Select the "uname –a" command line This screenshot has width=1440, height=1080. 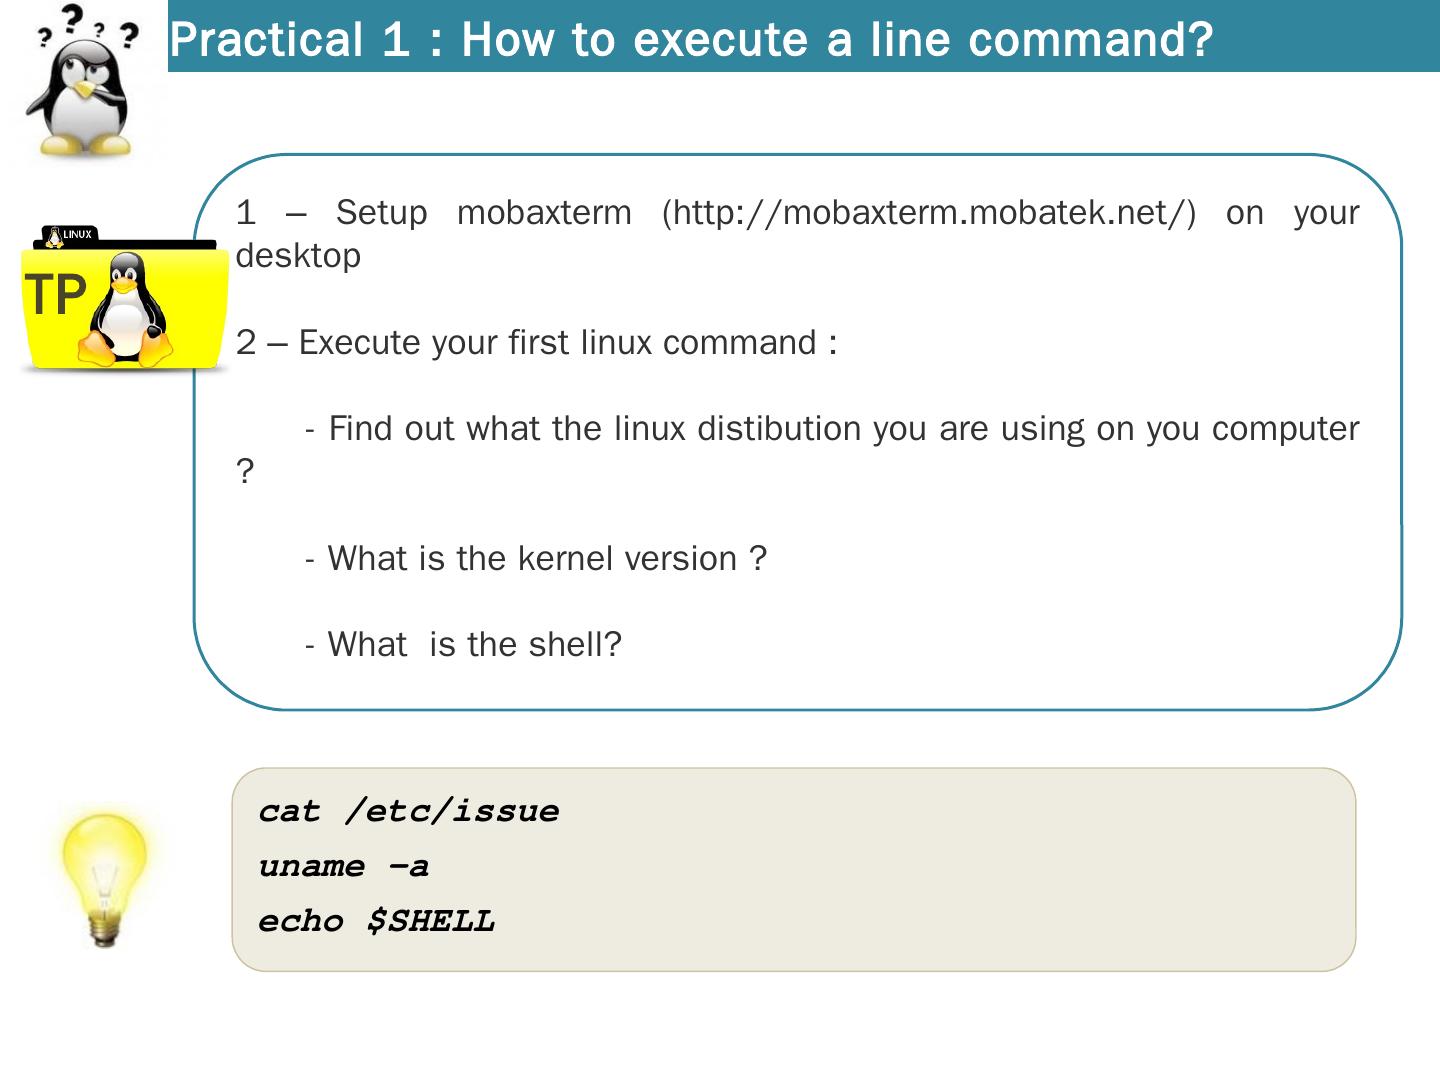tap(343, 866)
